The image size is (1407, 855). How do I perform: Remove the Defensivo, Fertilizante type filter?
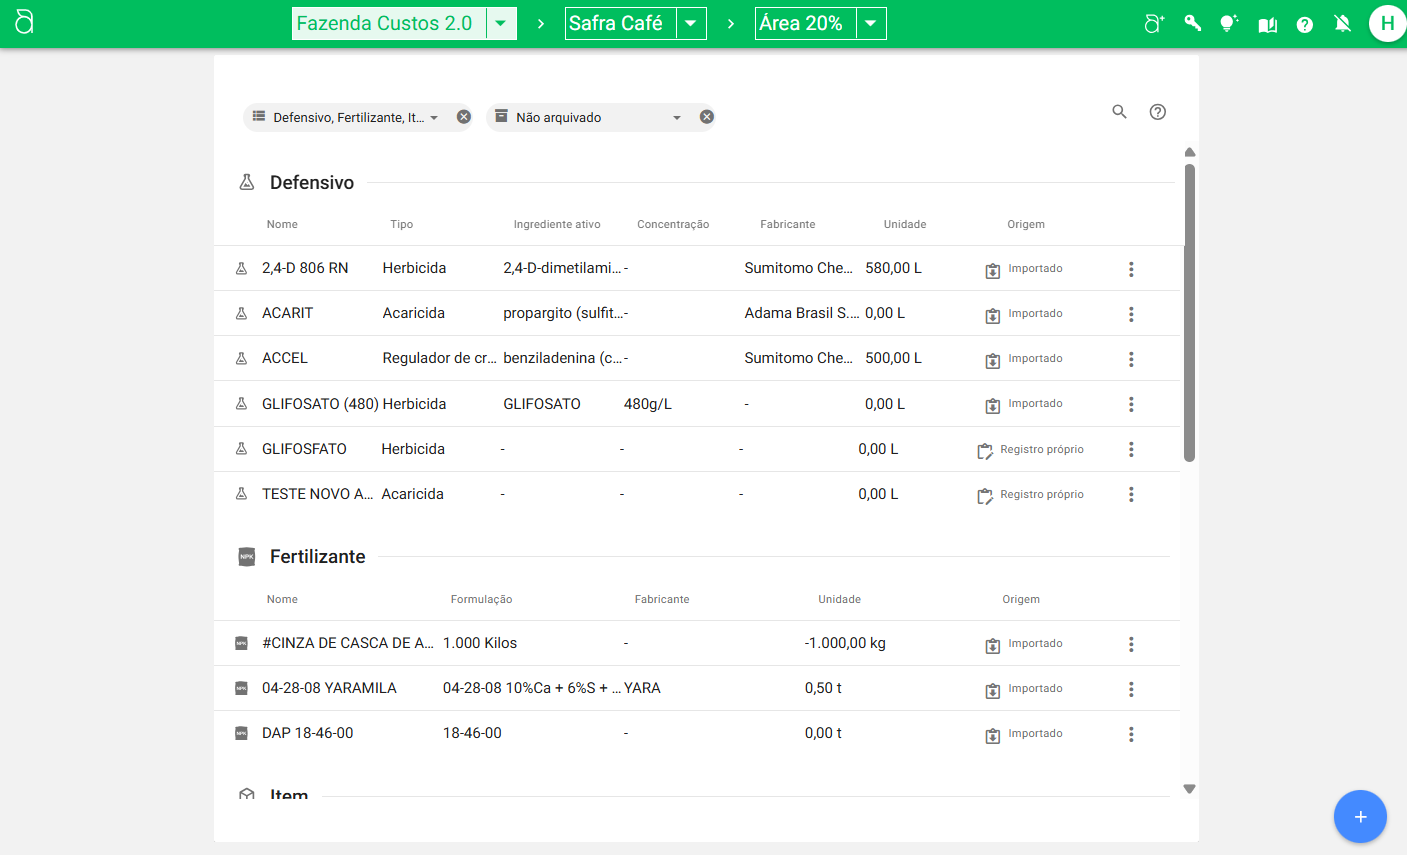tap(464, 117)
